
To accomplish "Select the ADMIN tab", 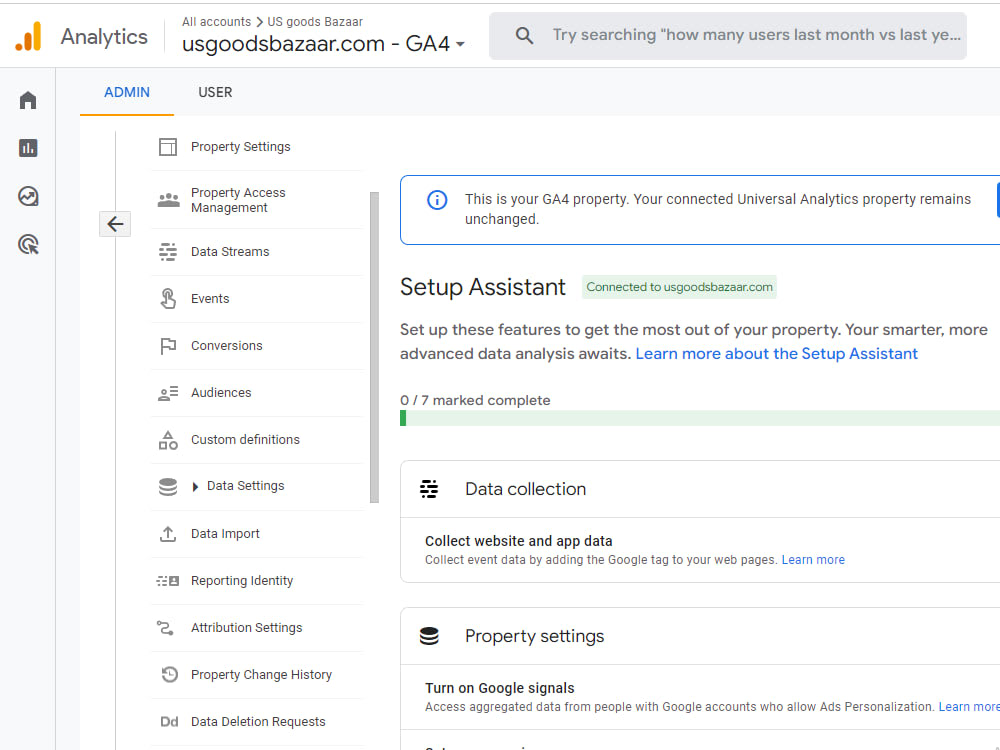I will coord(127,92).
